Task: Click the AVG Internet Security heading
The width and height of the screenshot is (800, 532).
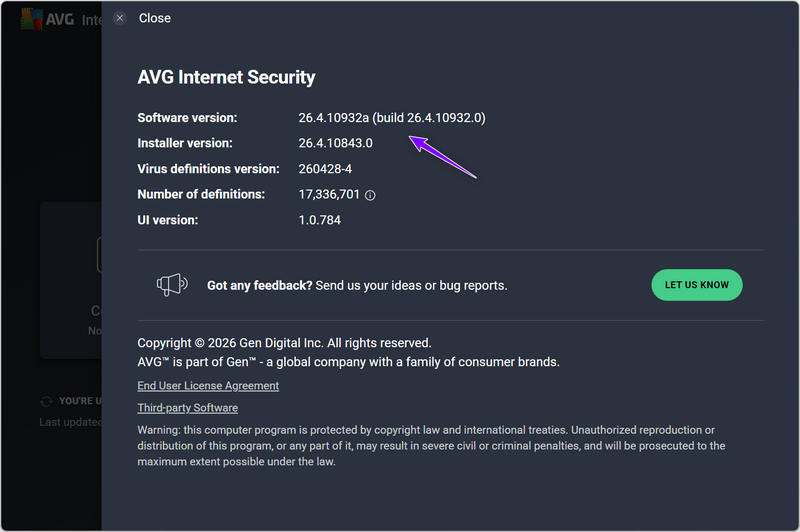Action: click(x=226, y=77)
